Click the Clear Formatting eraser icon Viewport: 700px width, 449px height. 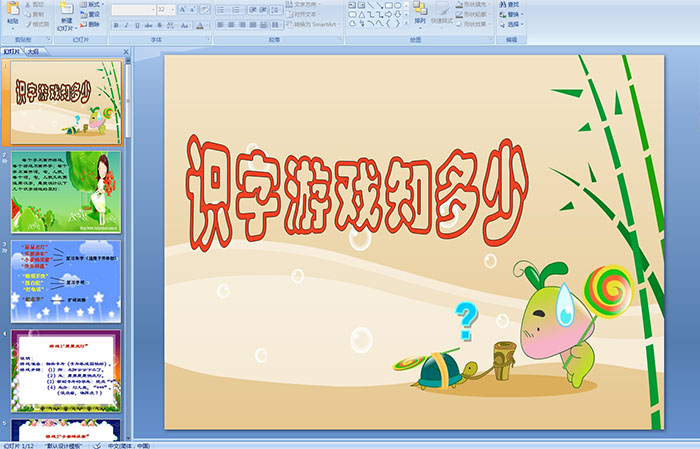(x=205, y=9)
